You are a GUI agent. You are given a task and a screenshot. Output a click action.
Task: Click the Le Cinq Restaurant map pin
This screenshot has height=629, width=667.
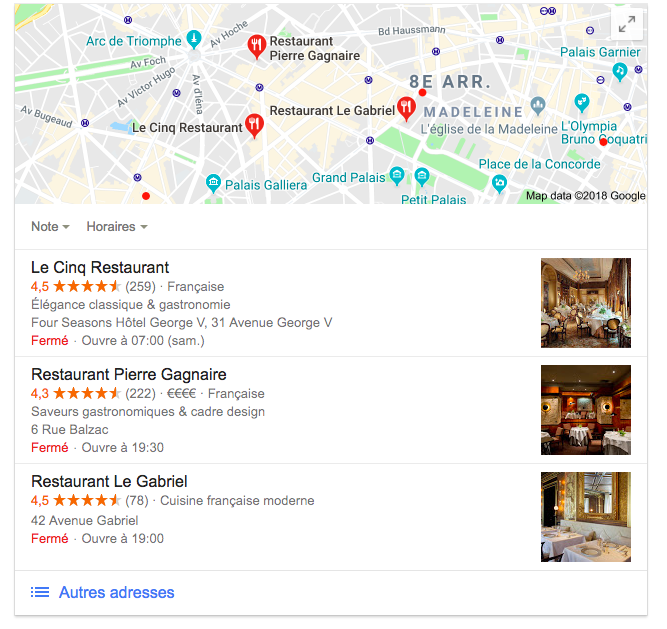pyautogui.click(x=254, y=126)
